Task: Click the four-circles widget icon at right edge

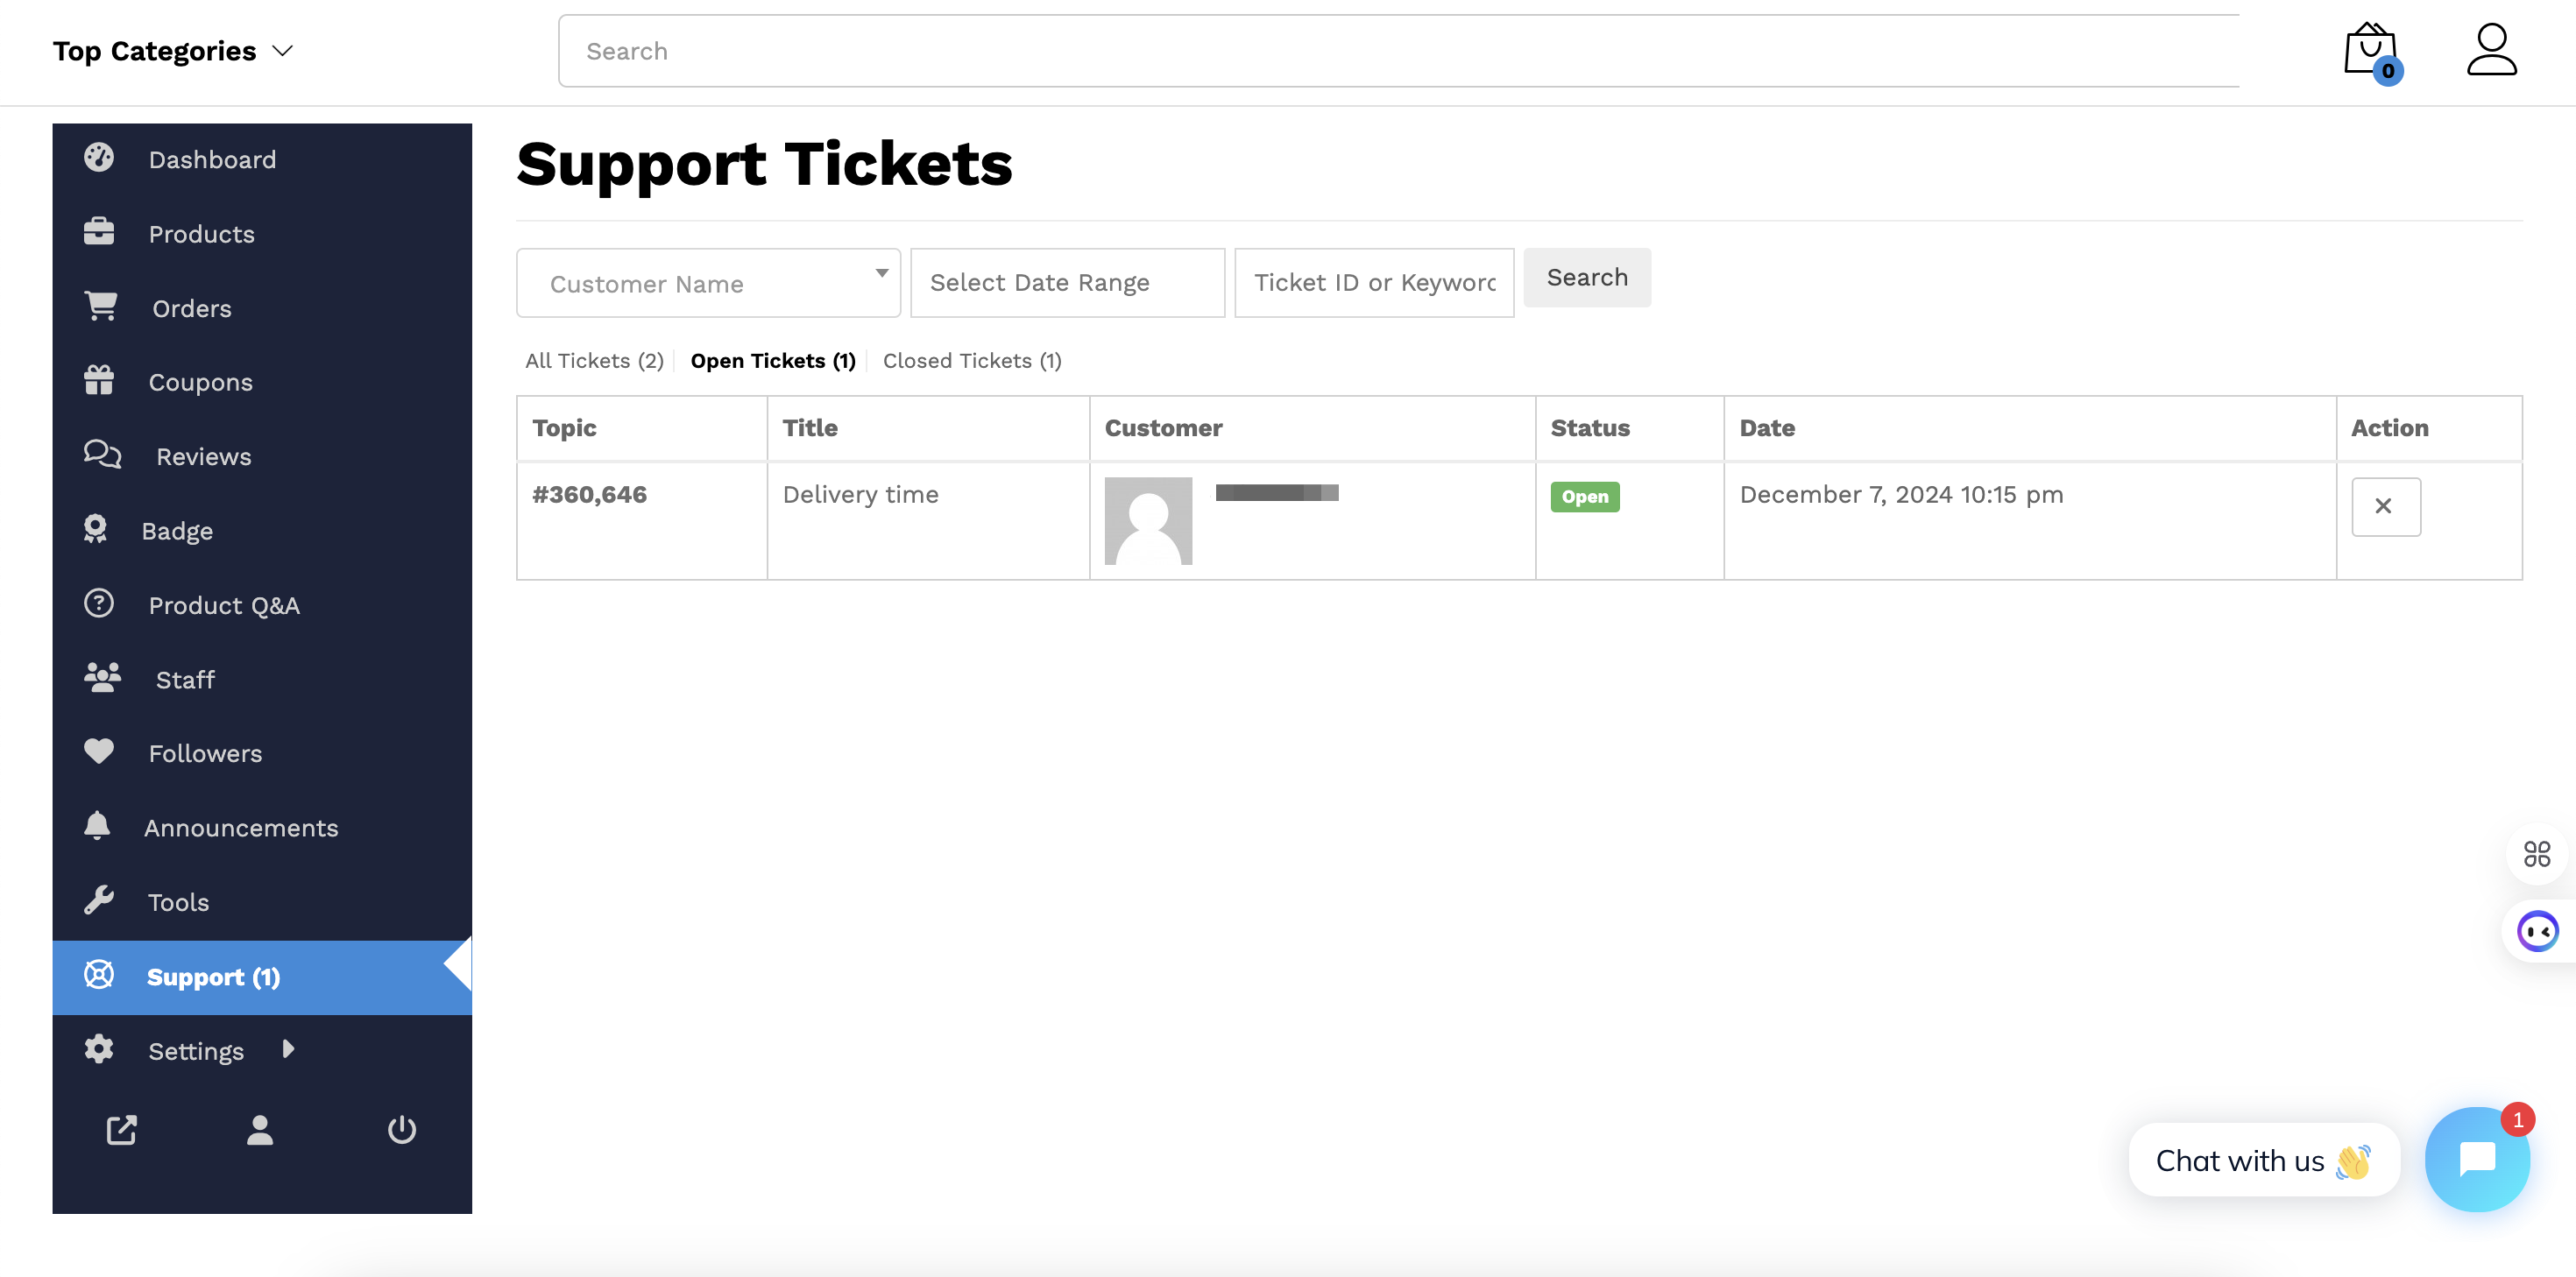Action: tap(2537, 853)
